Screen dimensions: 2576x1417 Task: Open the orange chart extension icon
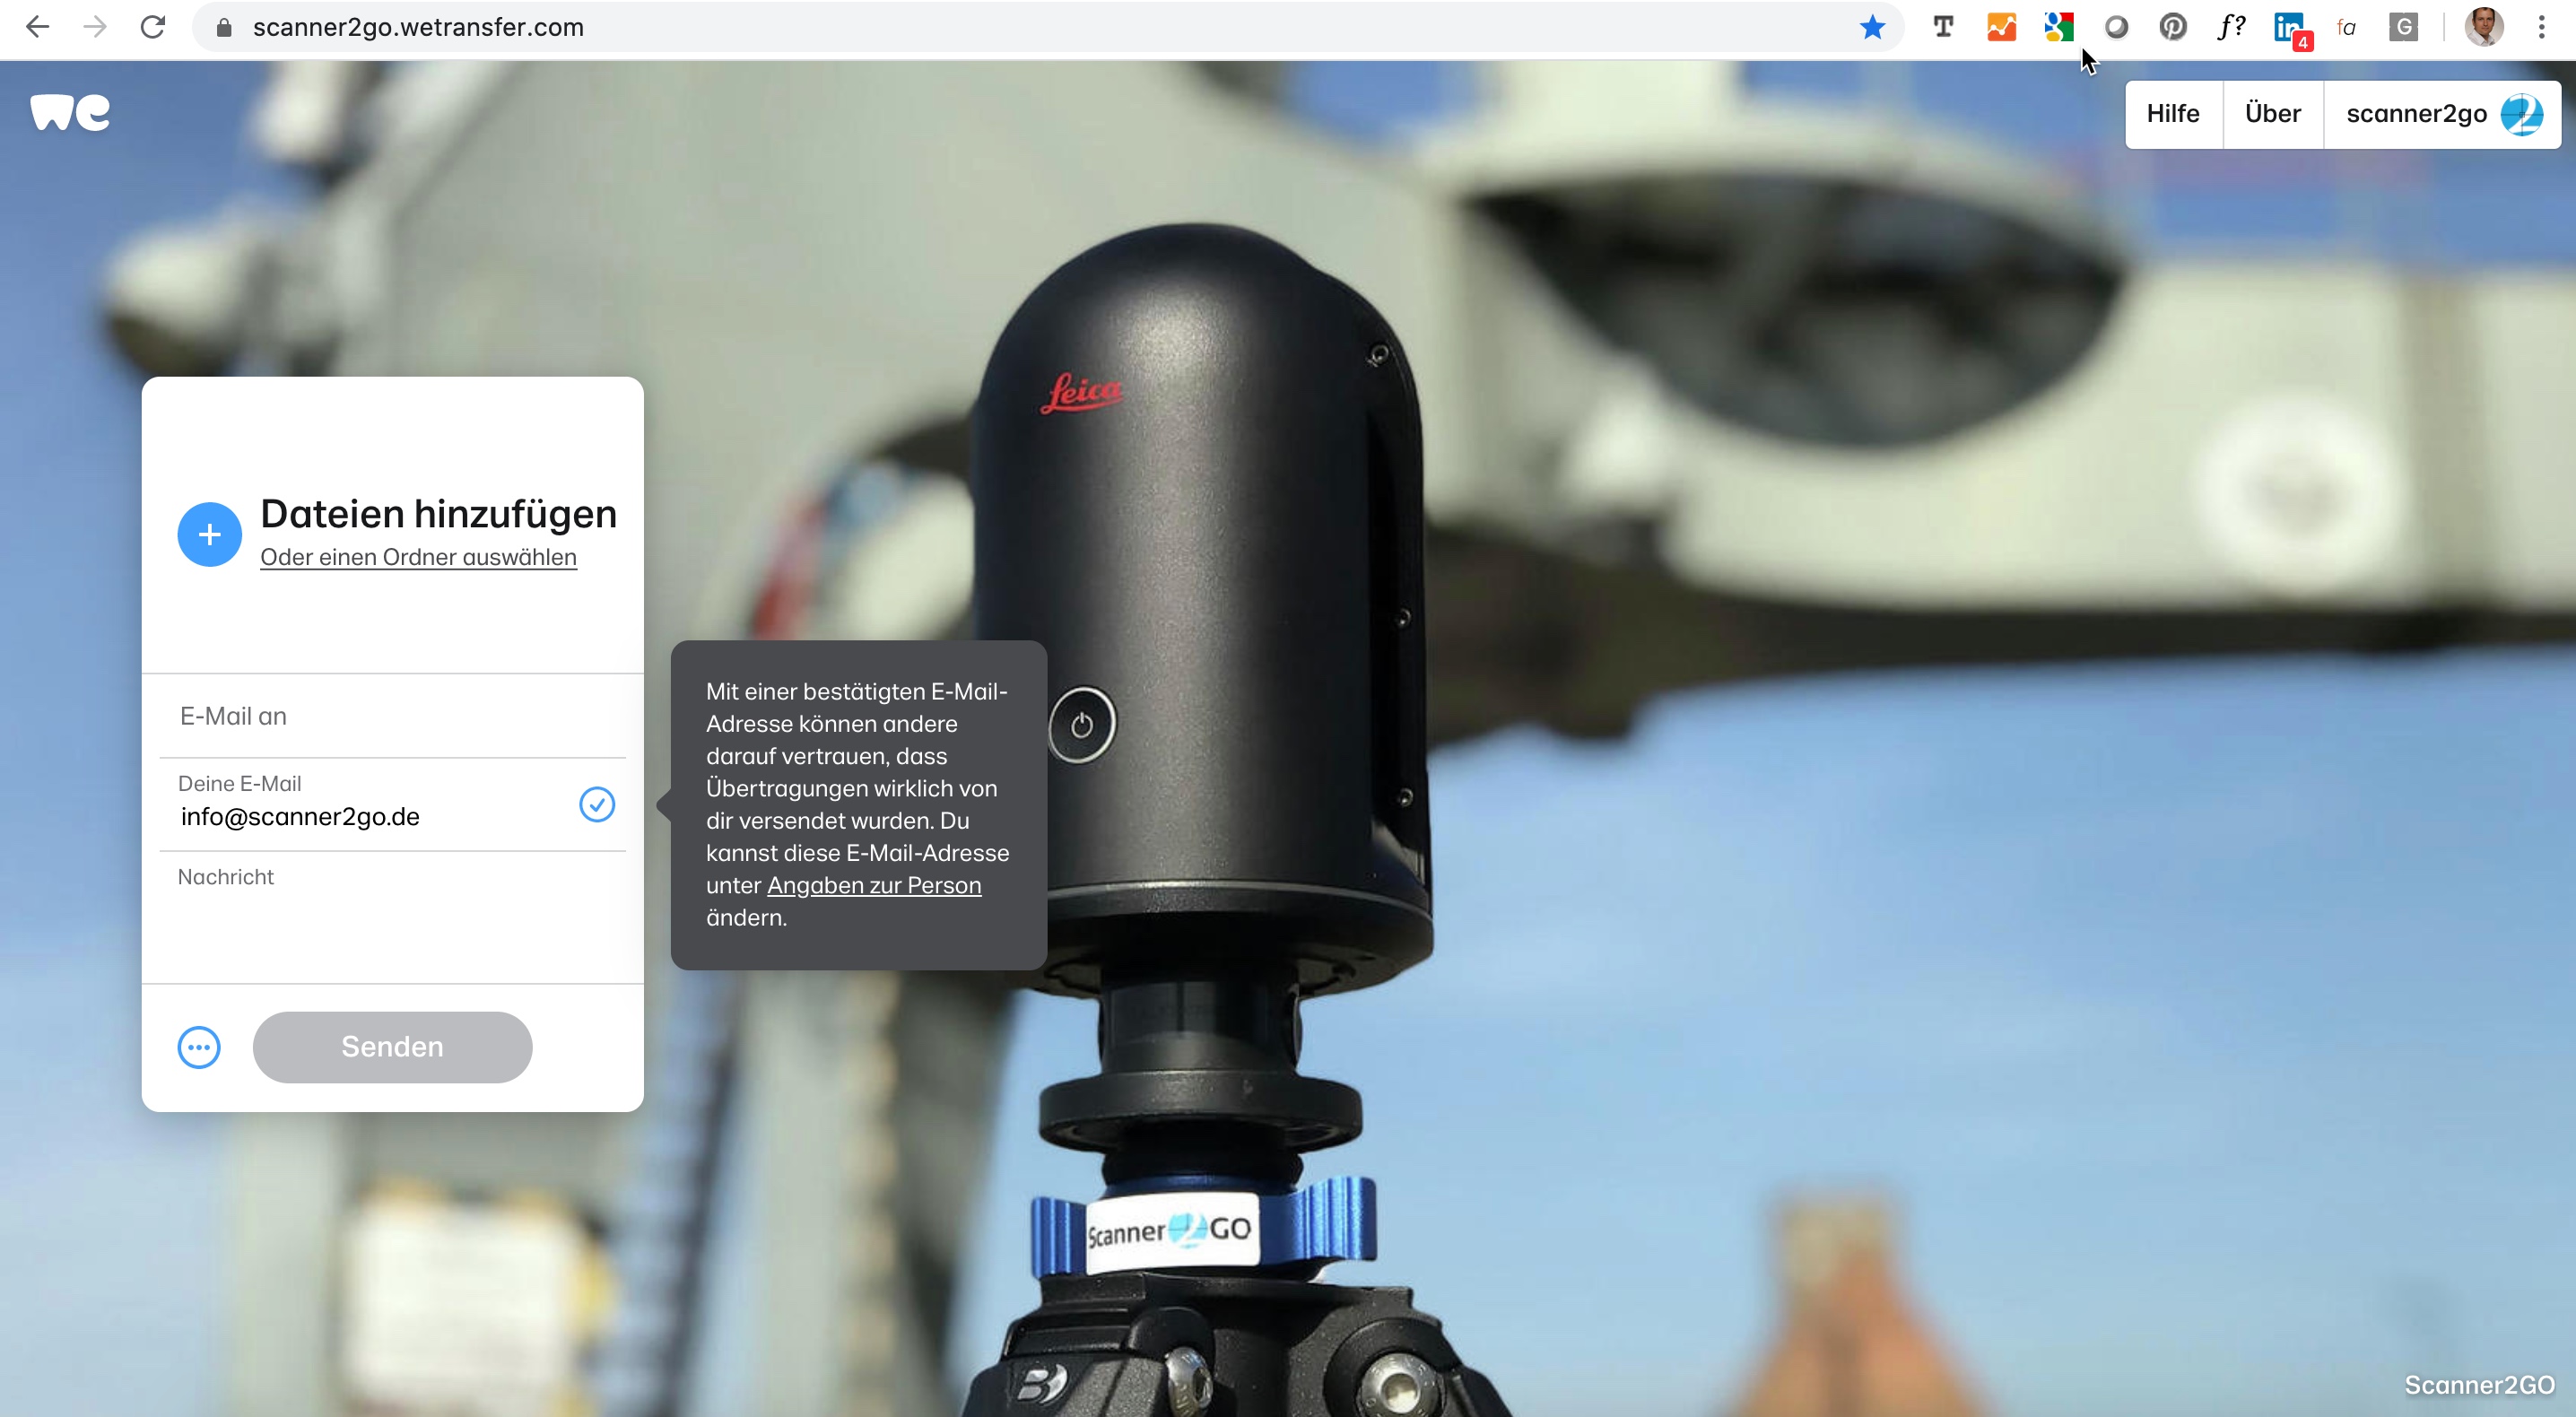[x=2001, y=27]
